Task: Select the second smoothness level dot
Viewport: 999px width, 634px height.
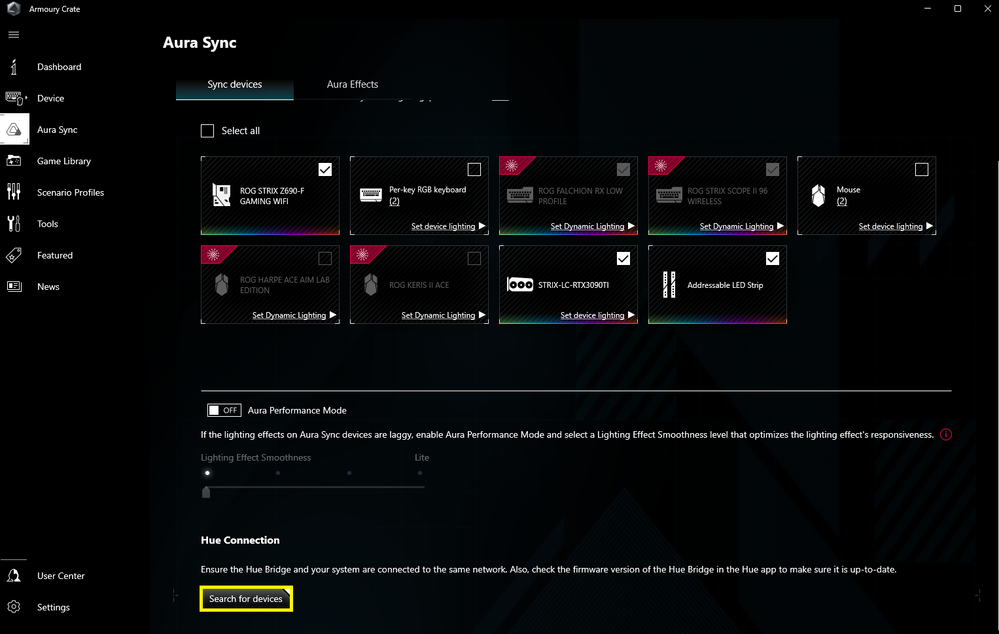Action: pyautogui.click(x=278, y=473)
